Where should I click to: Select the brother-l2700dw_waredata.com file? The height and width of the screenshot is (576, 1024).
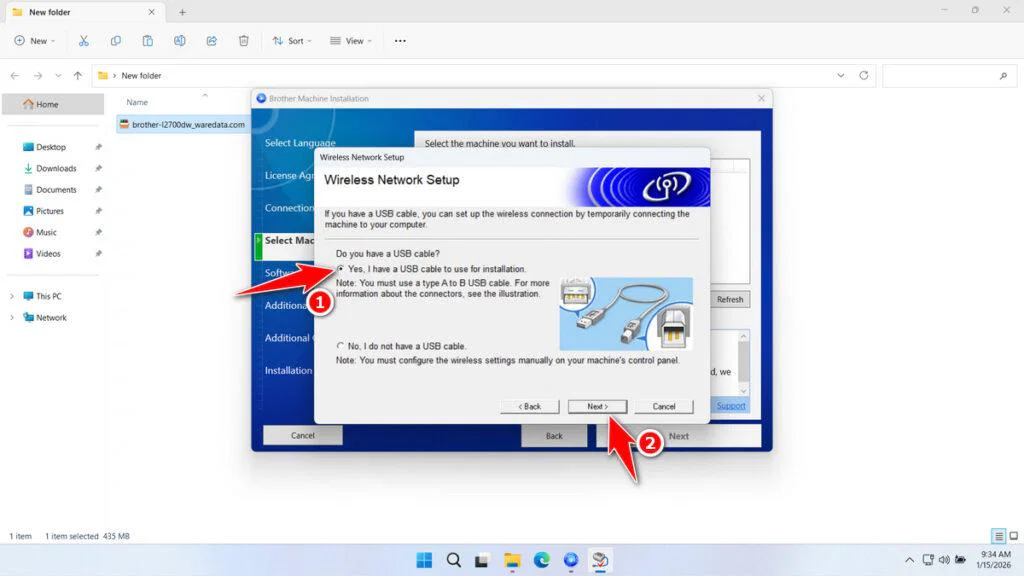pyautogui.click(x=186, y=124)
